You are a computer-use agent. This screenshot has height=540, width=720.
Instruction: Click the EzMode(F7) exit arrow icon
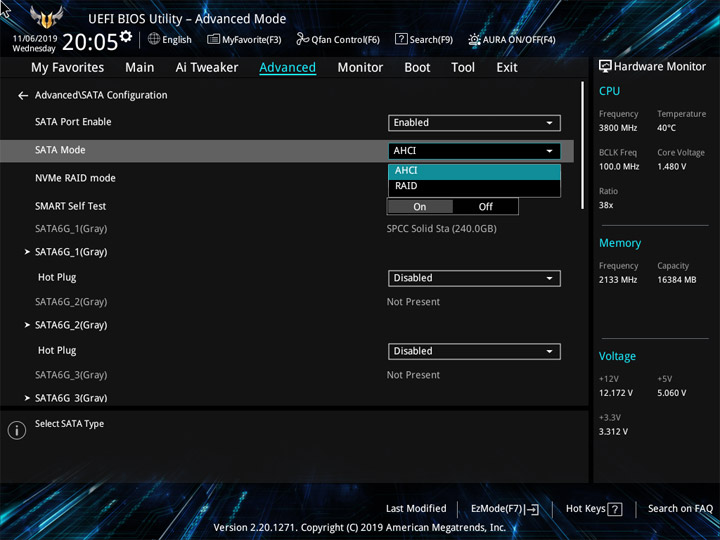532,509
